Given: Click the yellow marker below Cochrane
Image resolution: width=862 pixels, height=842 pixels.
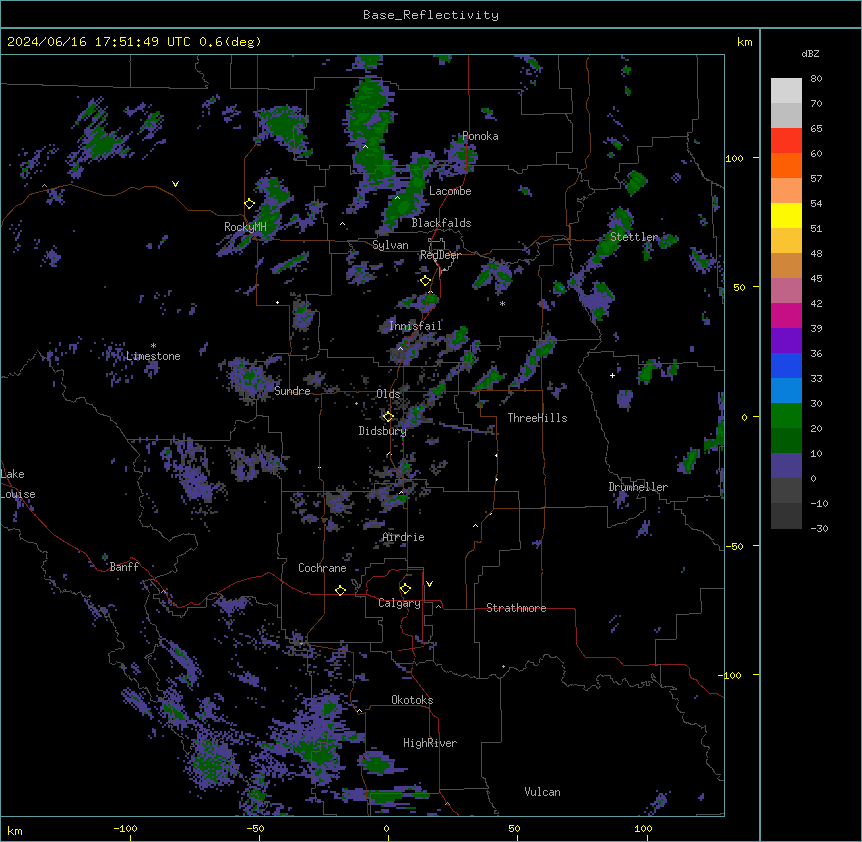Looking at the screenshot, I should (340, 590).
